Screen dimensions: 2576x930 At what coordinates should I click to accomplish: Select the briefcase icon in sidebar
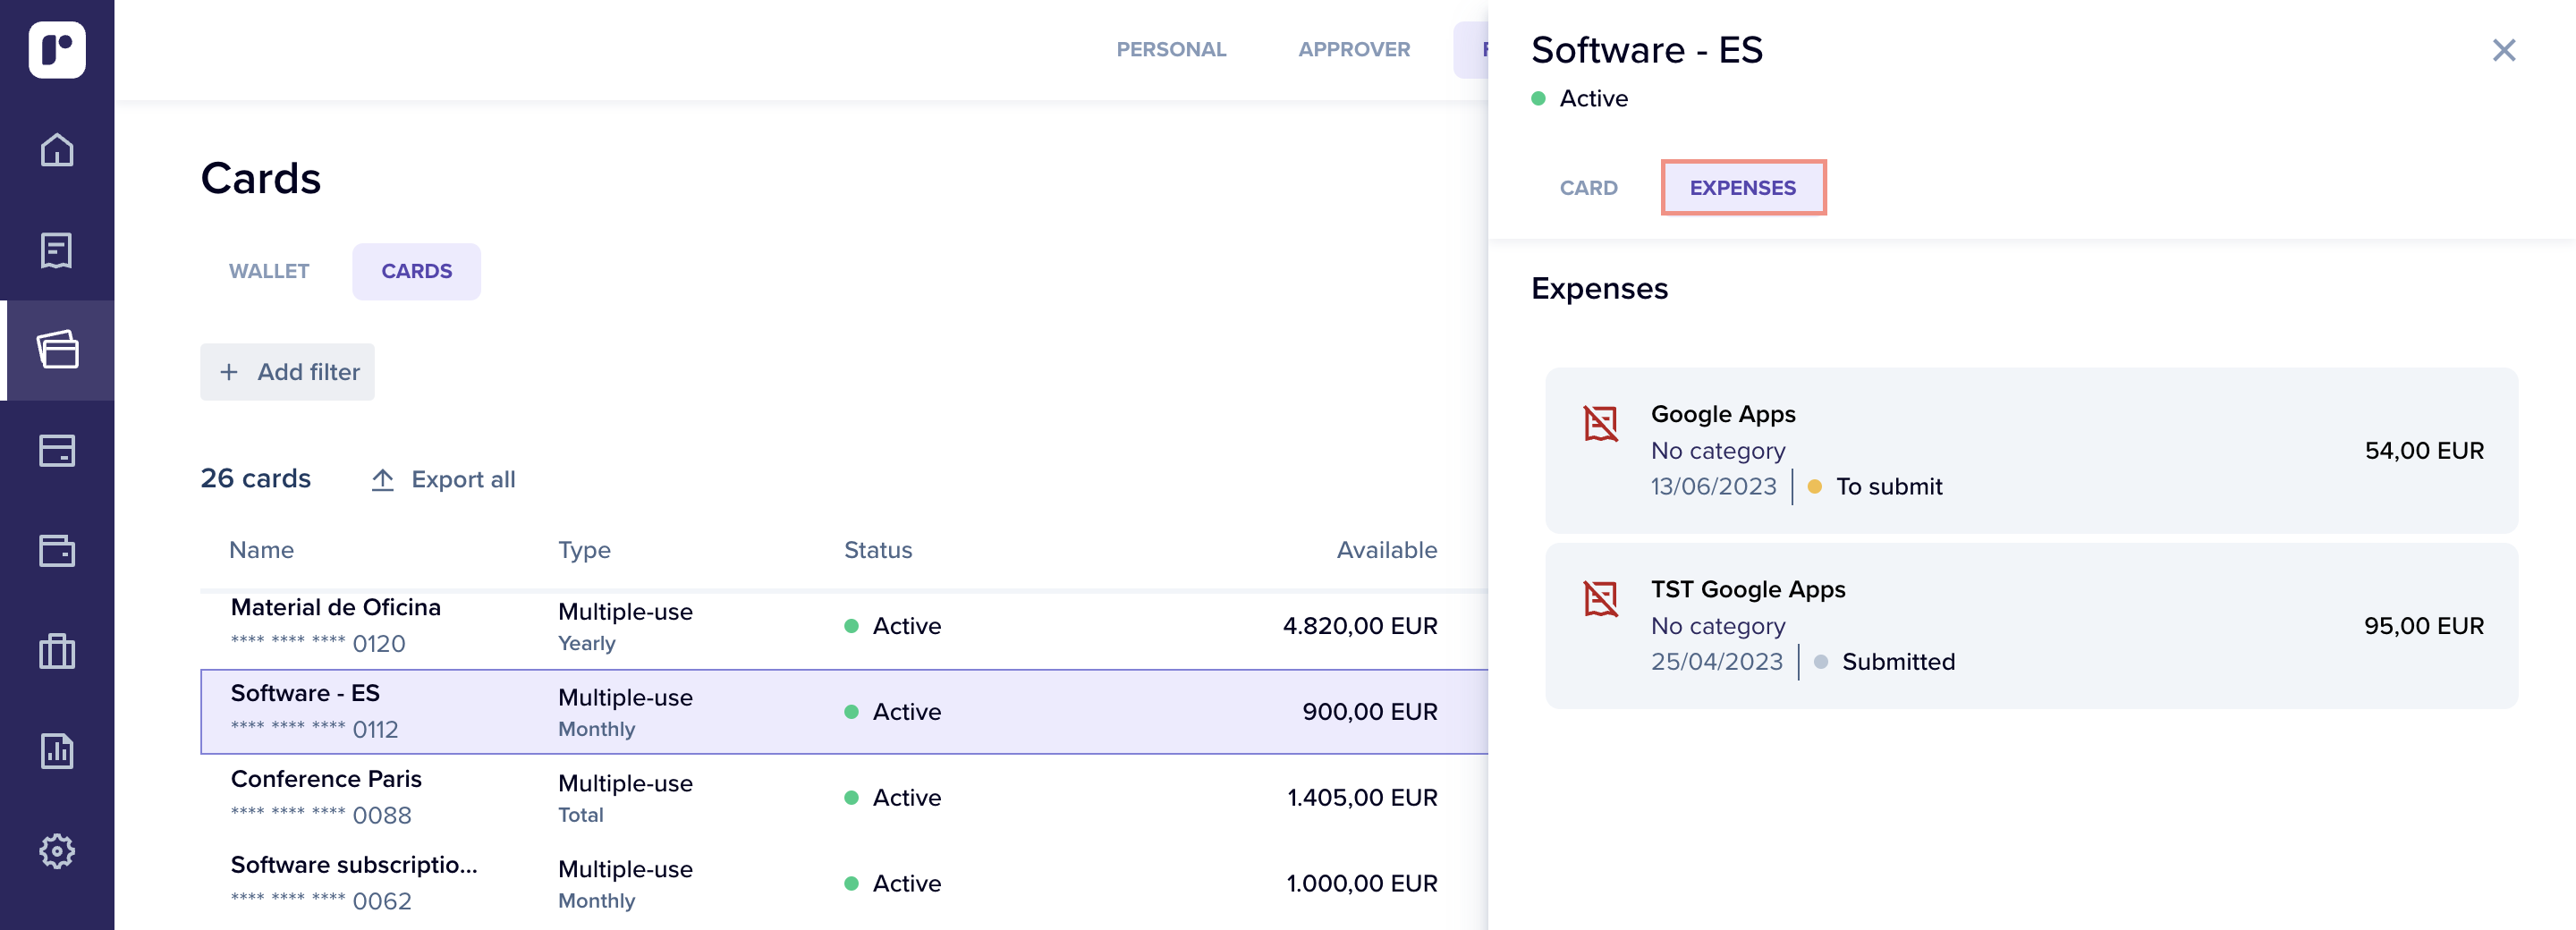[57, 651]
